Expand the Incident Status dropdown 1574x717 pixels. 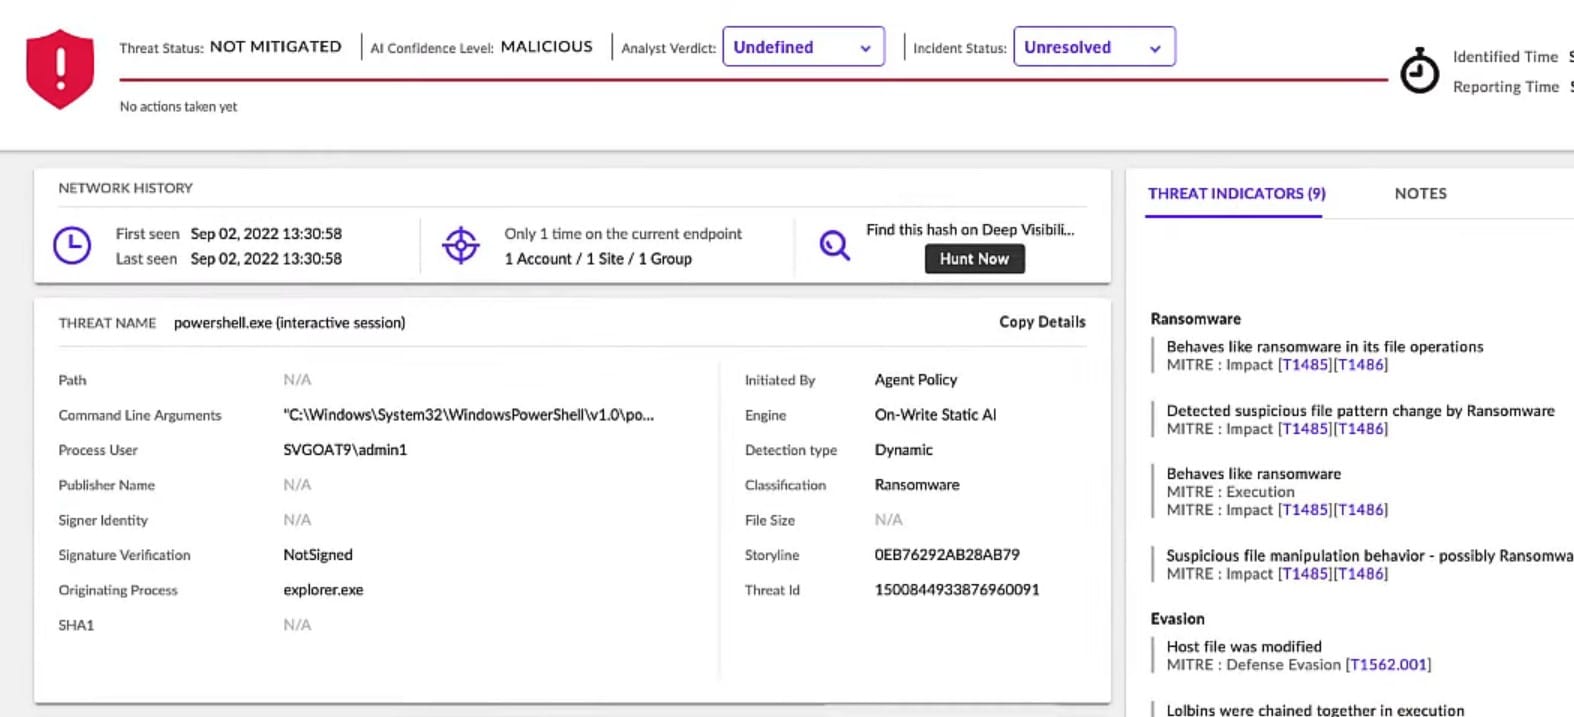[1093, 47]
